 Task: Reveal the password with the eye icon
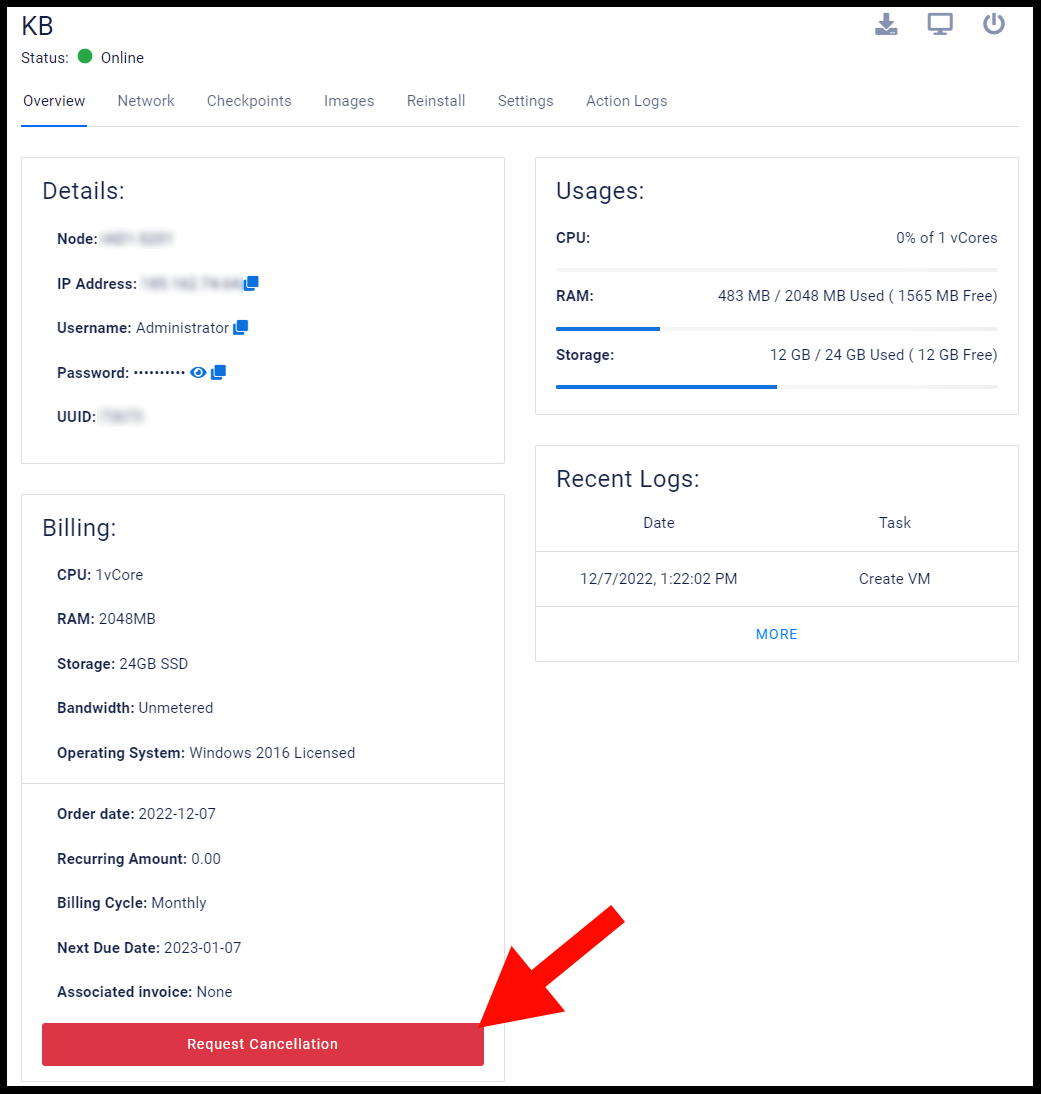pyautogui.click(x=197, y=372)
